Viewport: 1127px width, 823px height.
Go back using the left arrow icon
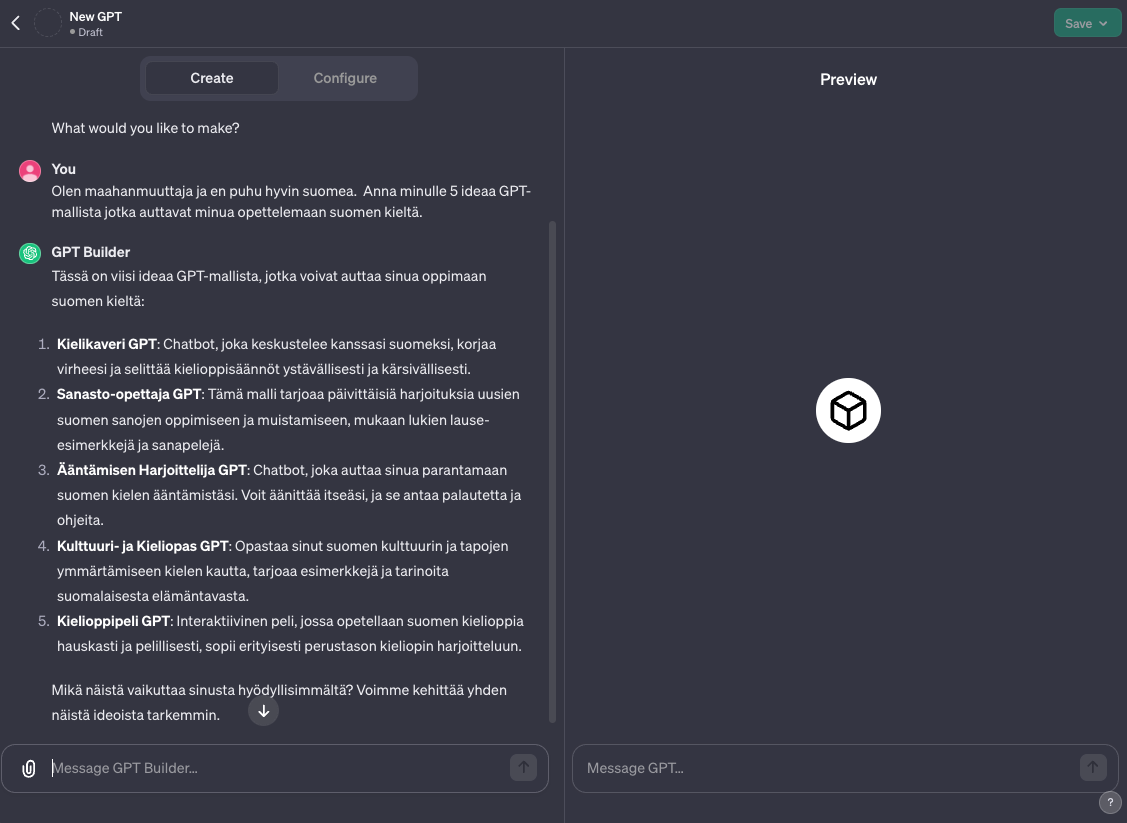[16, 23]
